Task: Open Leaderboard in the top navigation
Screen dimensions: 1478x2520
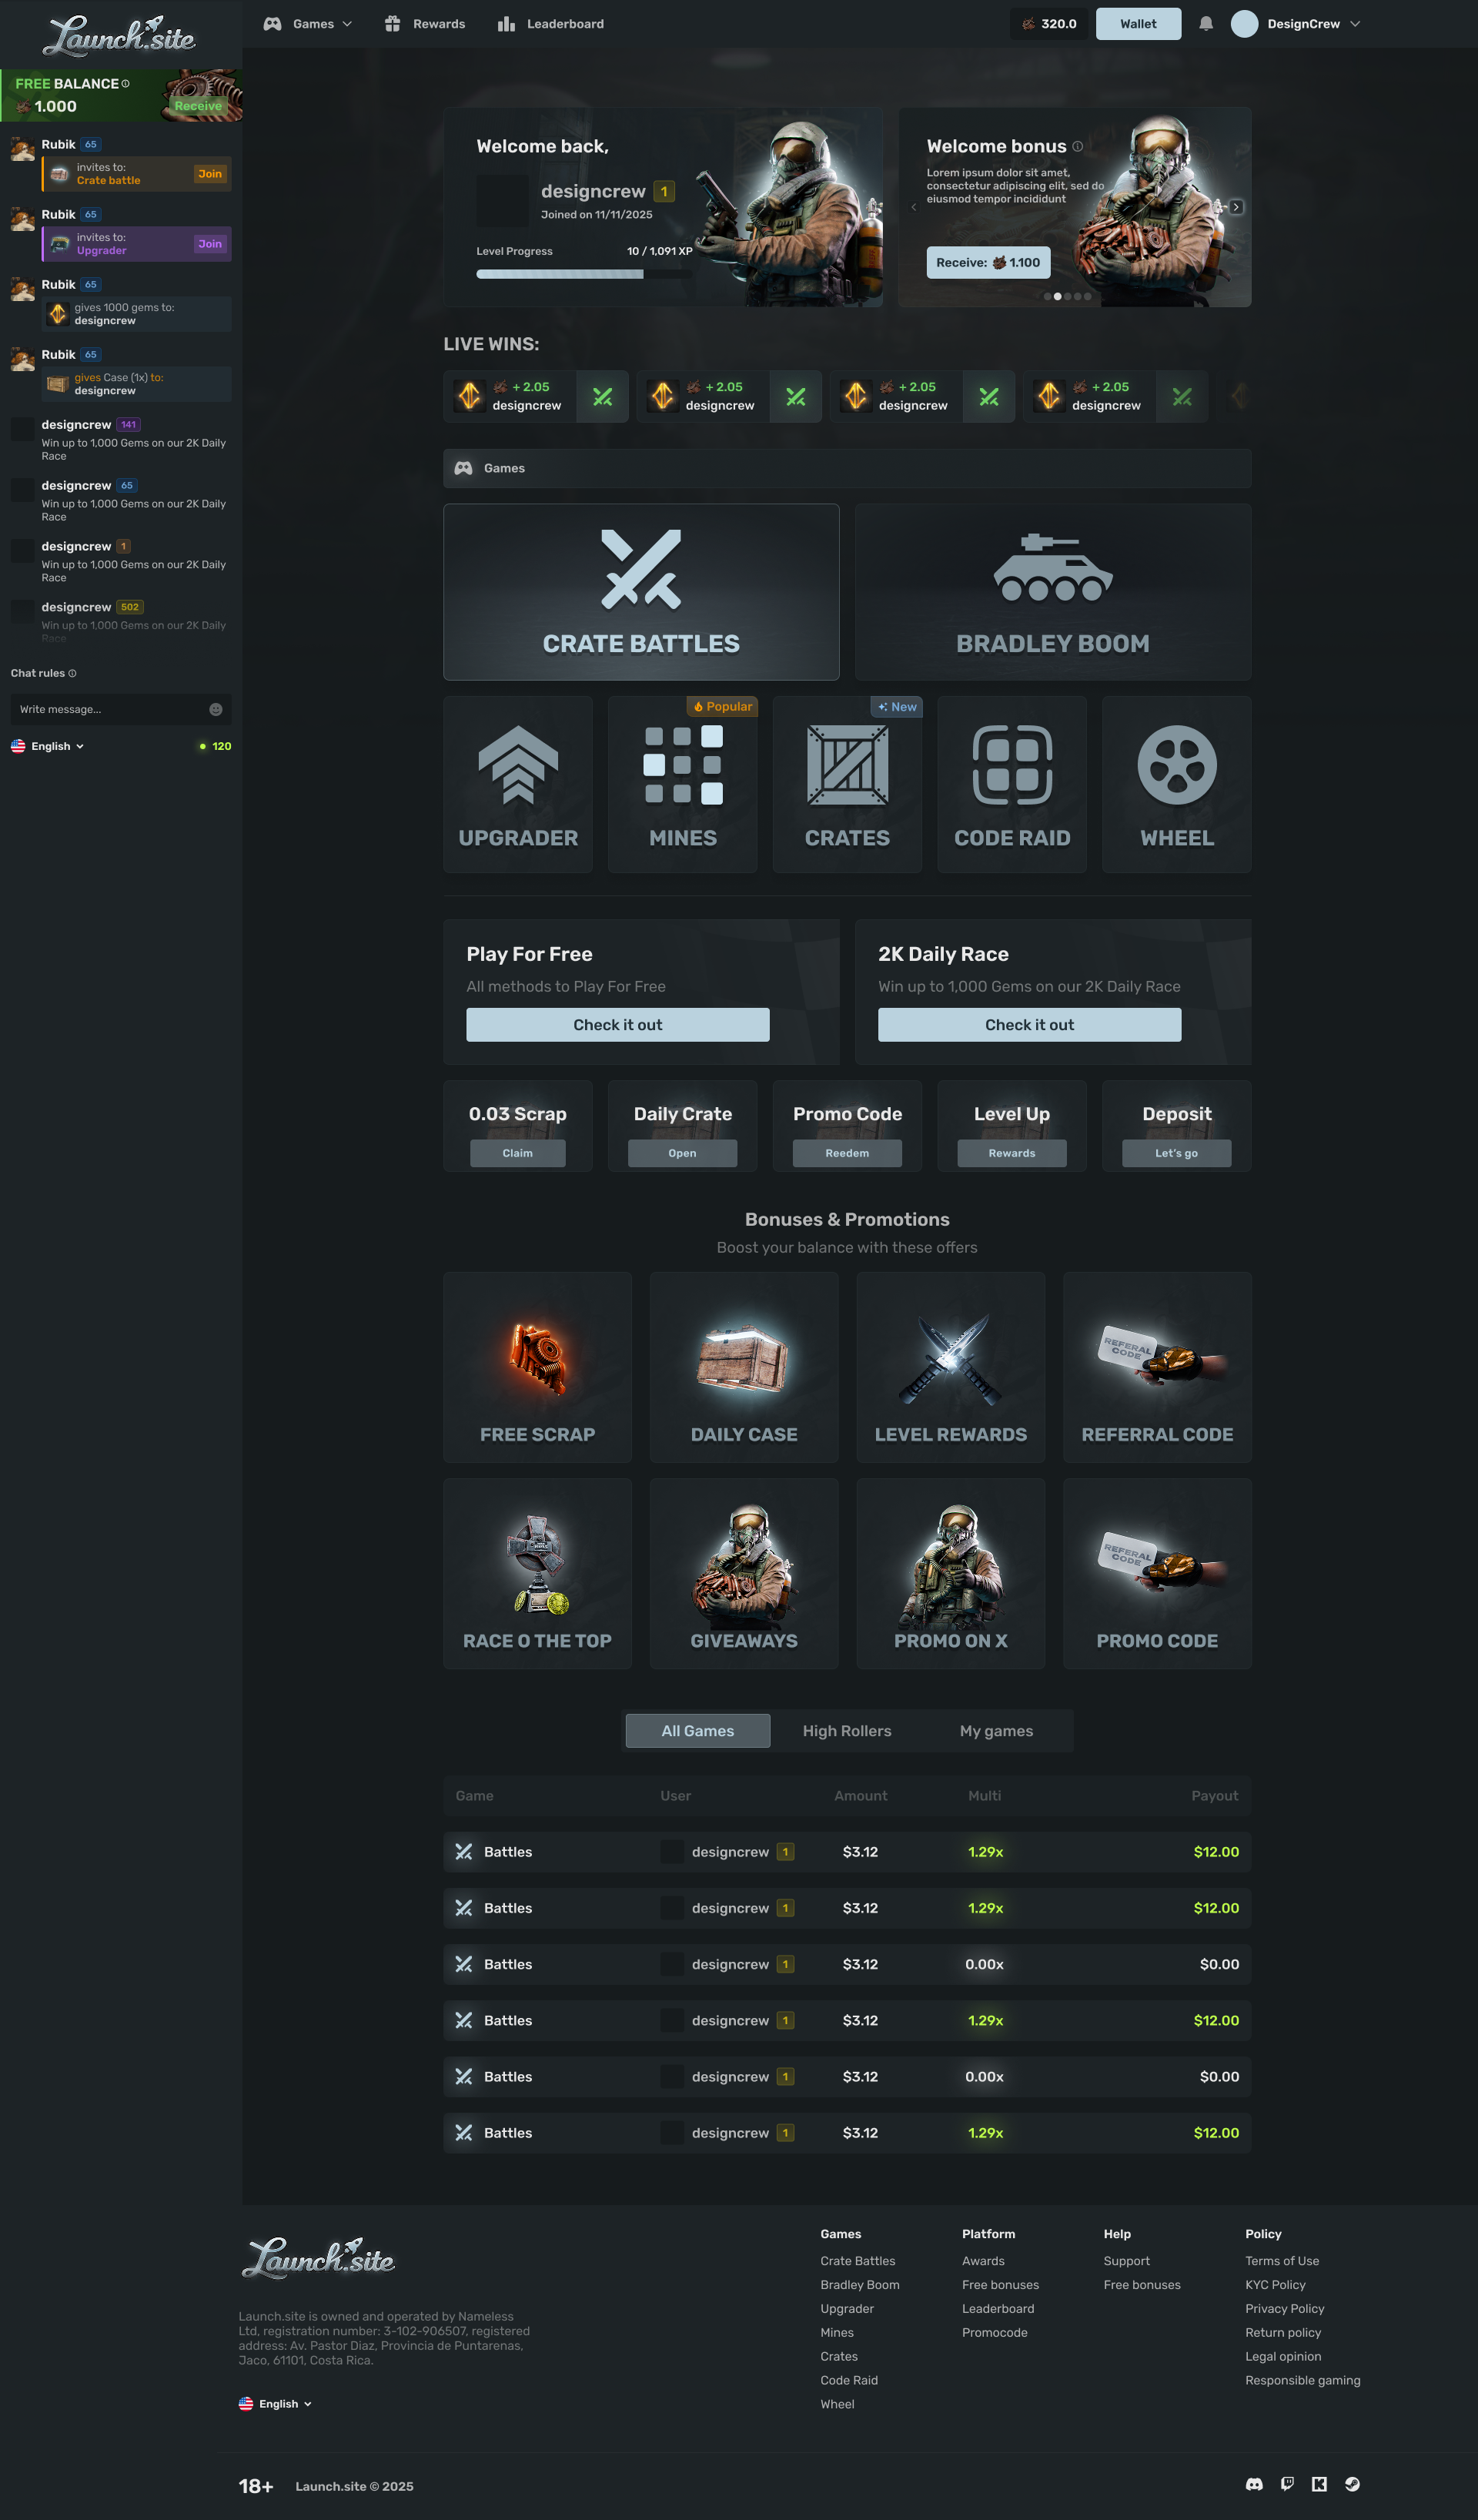Action: tap(551, 24)
